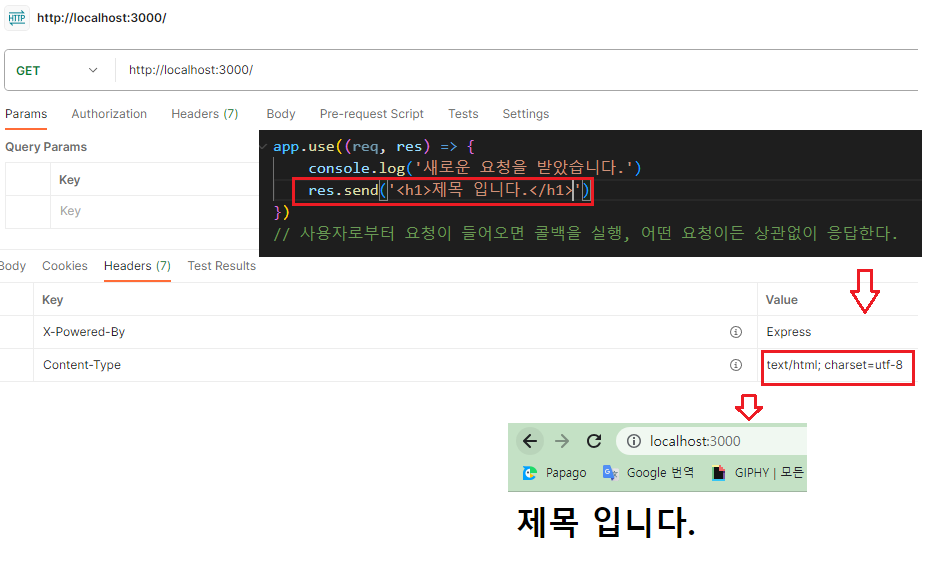The image size is (952, 561).
Task: Open the response Cookies tab
Action: tap(65, 266)
